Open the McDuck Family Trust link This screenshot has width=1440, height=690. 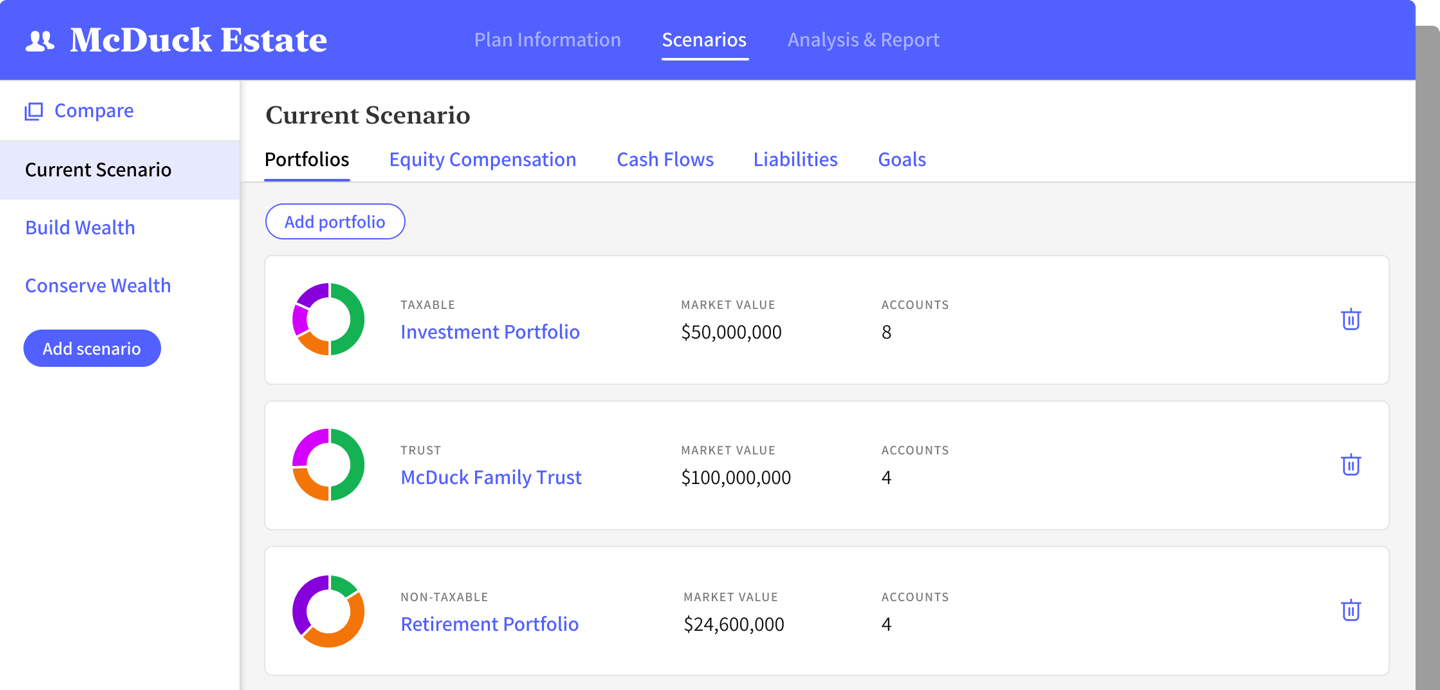[x=491, y=478]
